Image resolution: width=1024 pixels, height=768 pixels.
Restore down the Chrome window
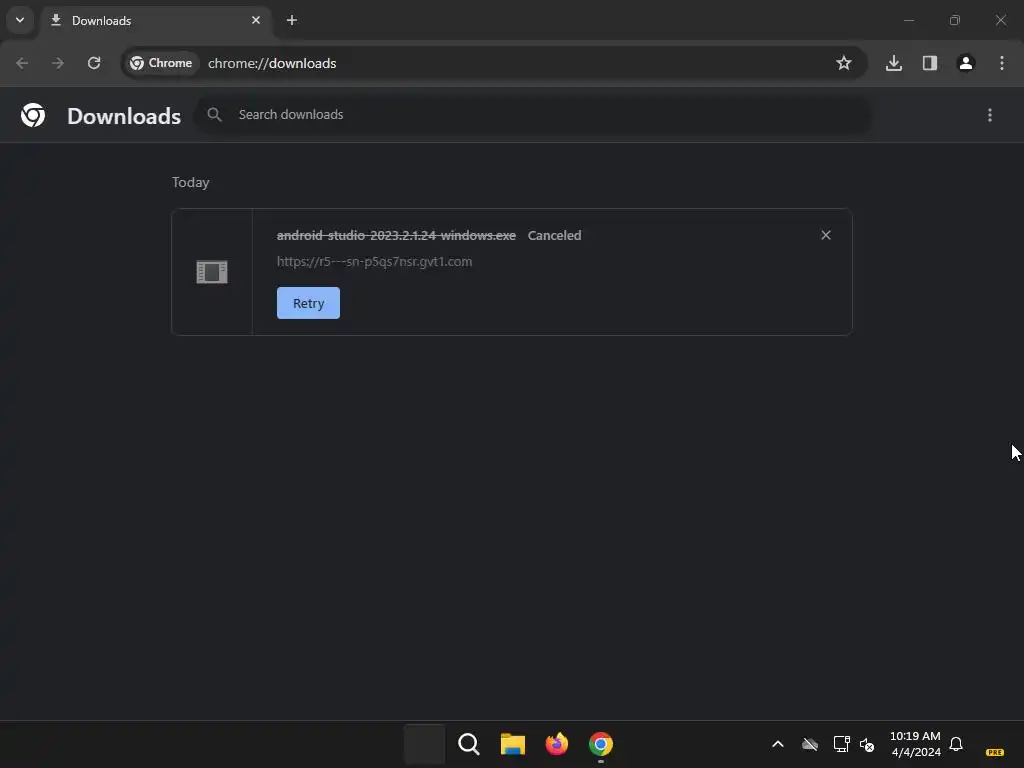pos(955,20)
